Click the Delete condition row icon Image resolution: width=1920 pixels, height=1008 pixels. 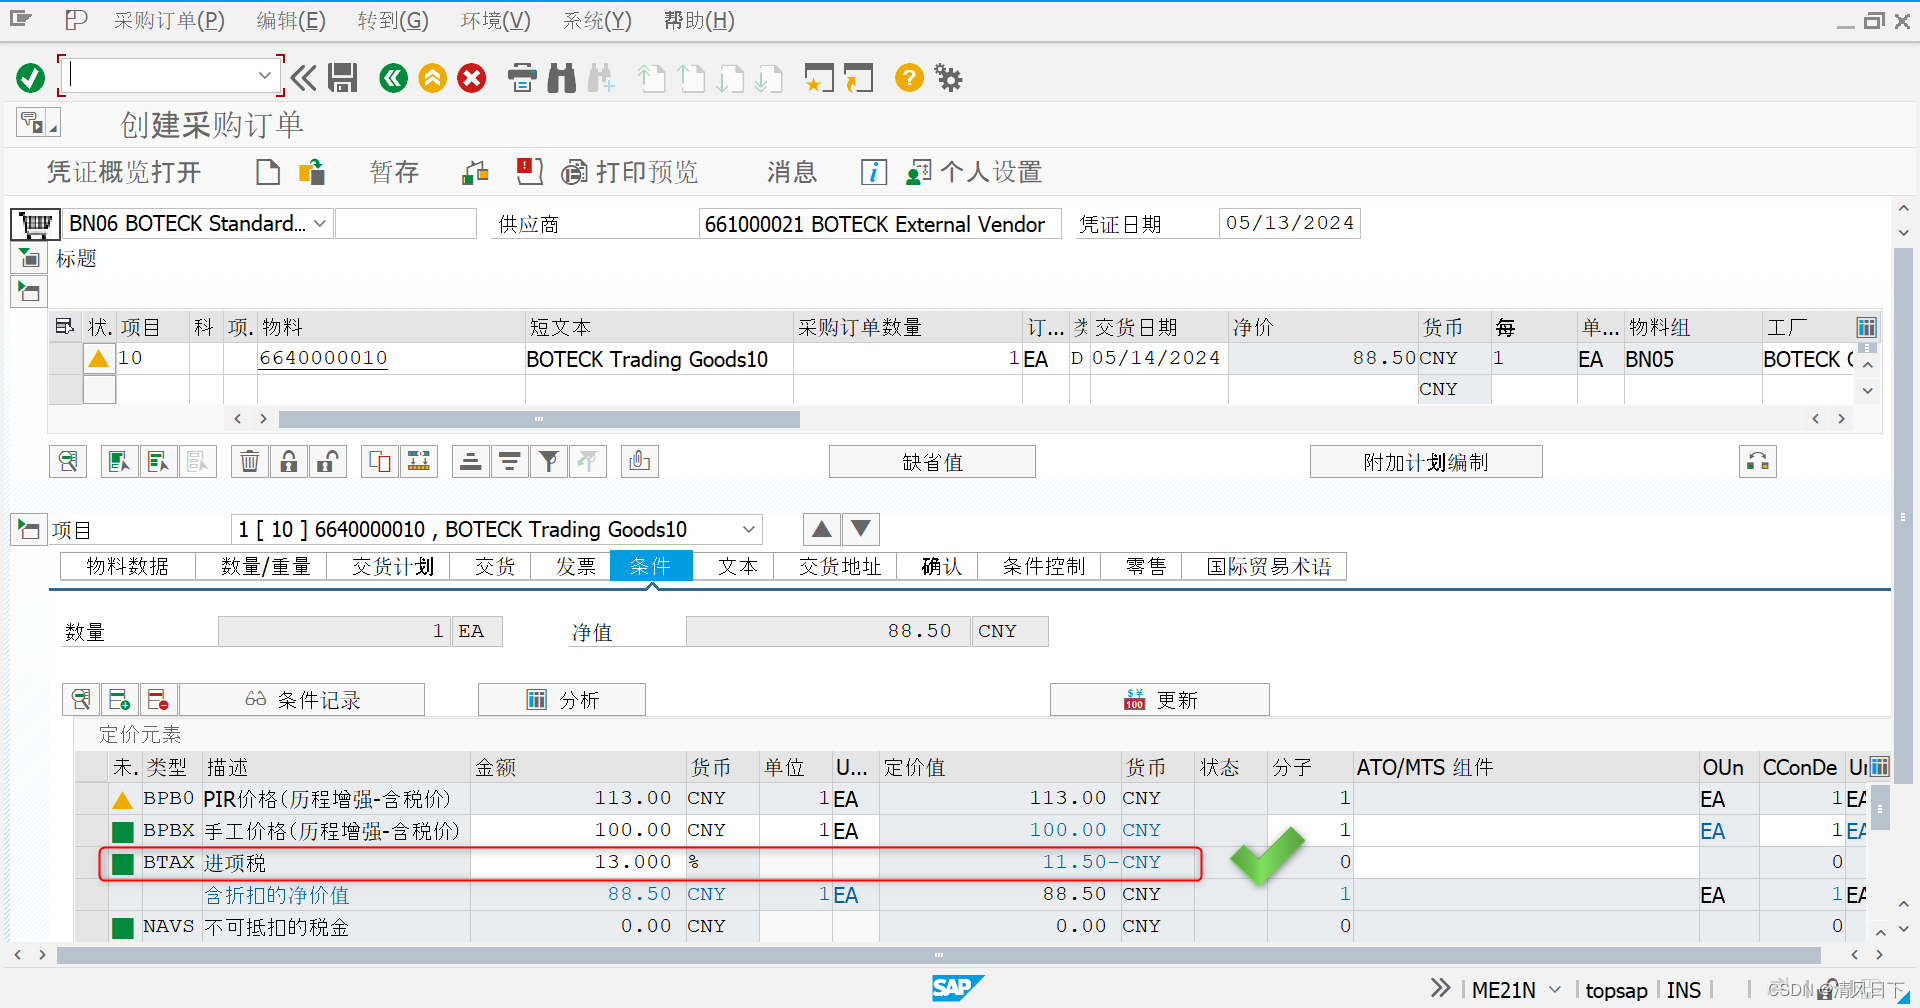[x=158, y=699]
